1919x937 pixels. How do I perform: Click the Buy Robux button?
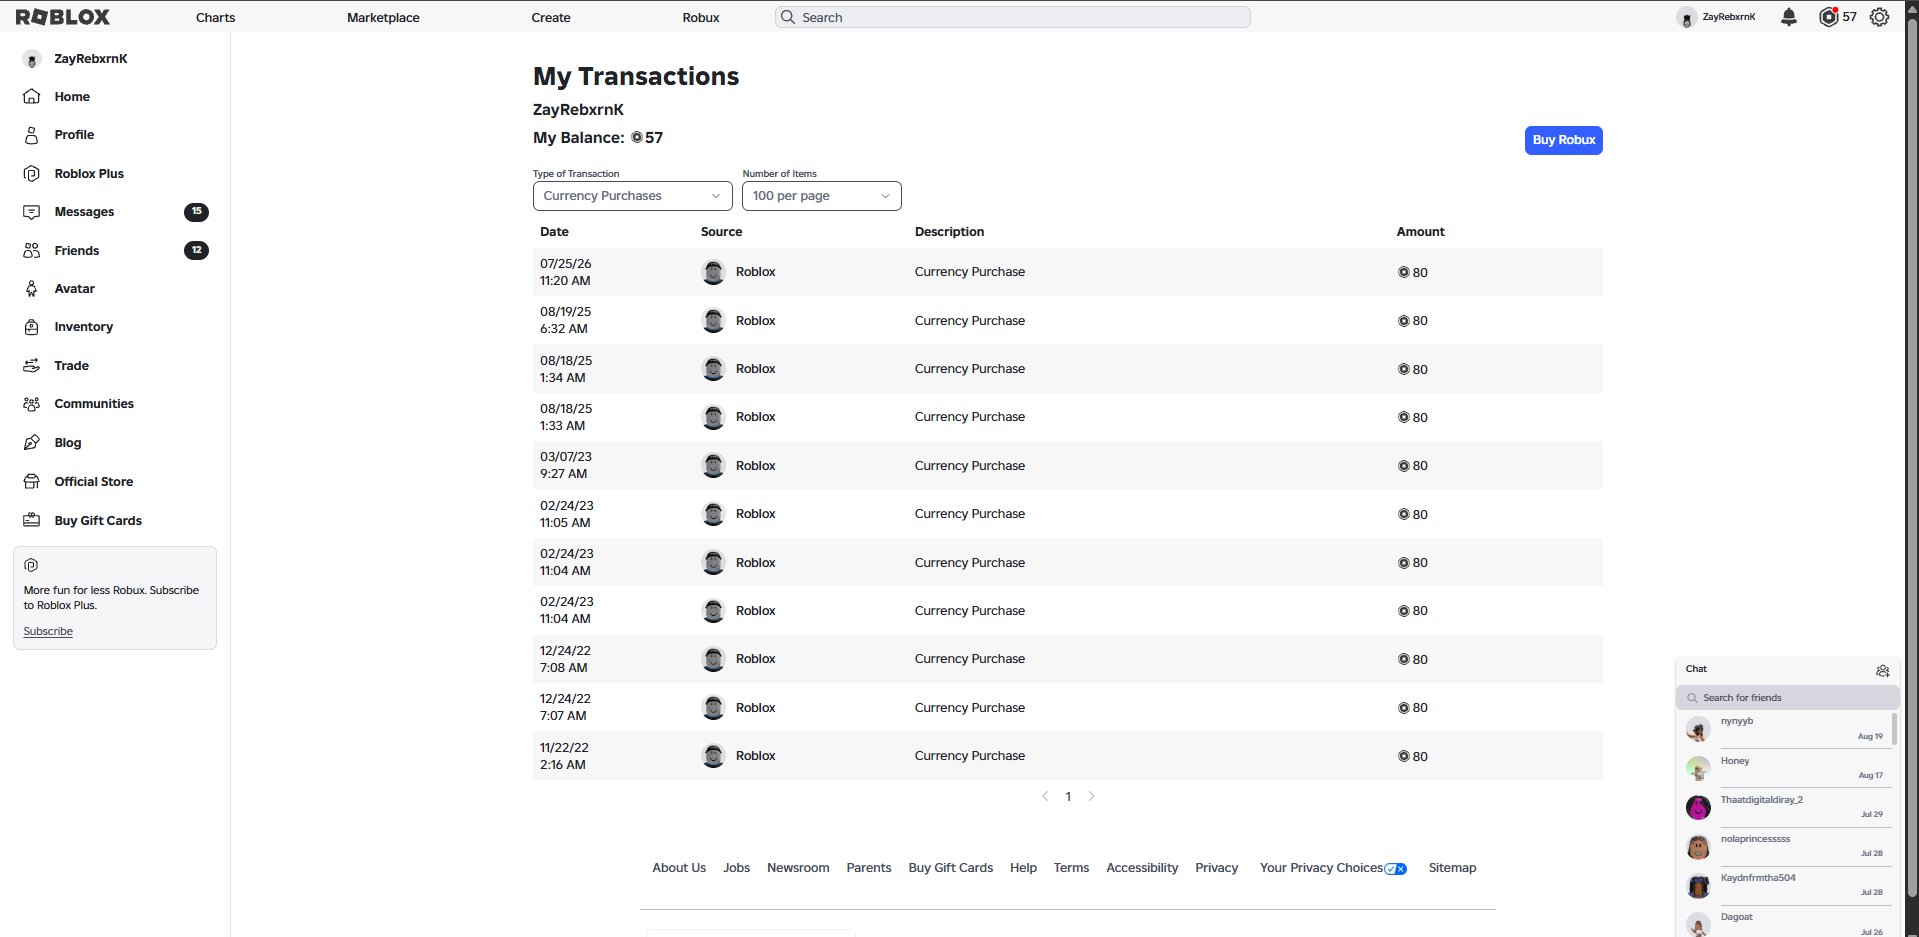[1564, 140]
